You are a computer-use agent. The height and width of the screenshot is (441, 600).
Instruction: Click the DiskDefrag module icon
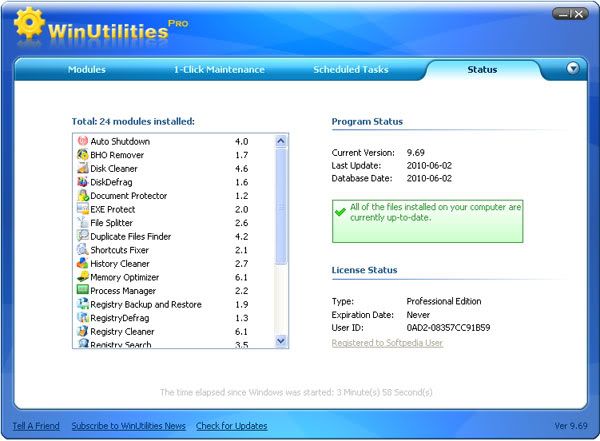click(83, 182)
